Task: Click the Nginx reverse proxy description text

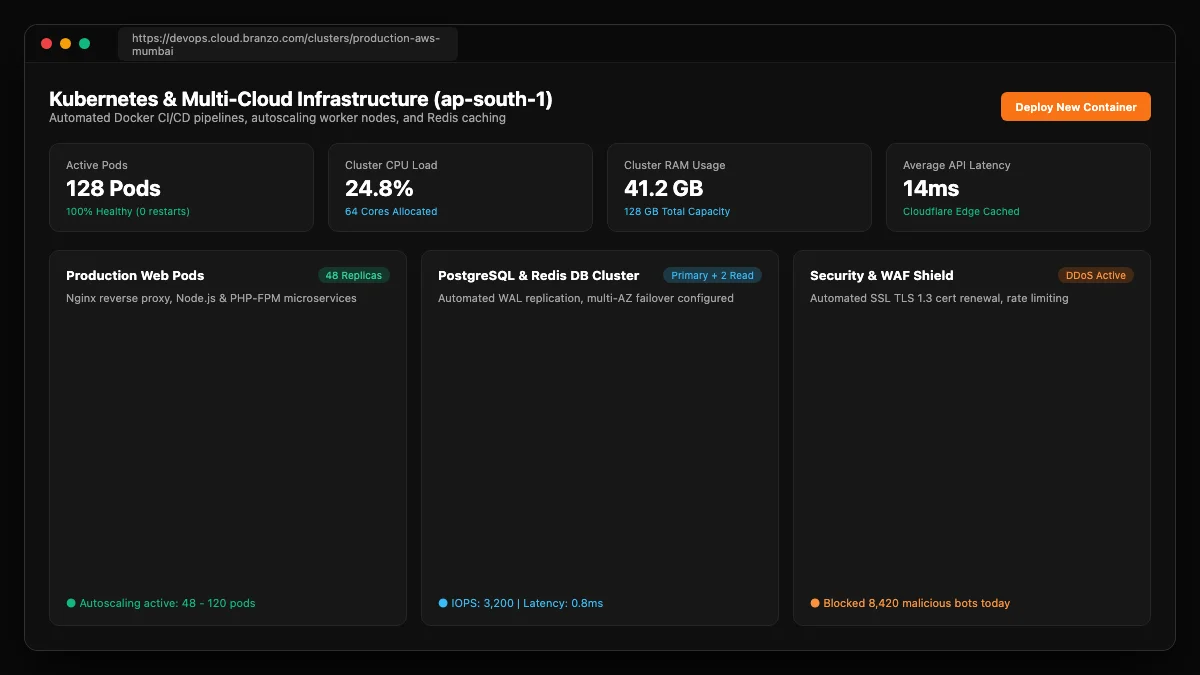Action: 211,298
